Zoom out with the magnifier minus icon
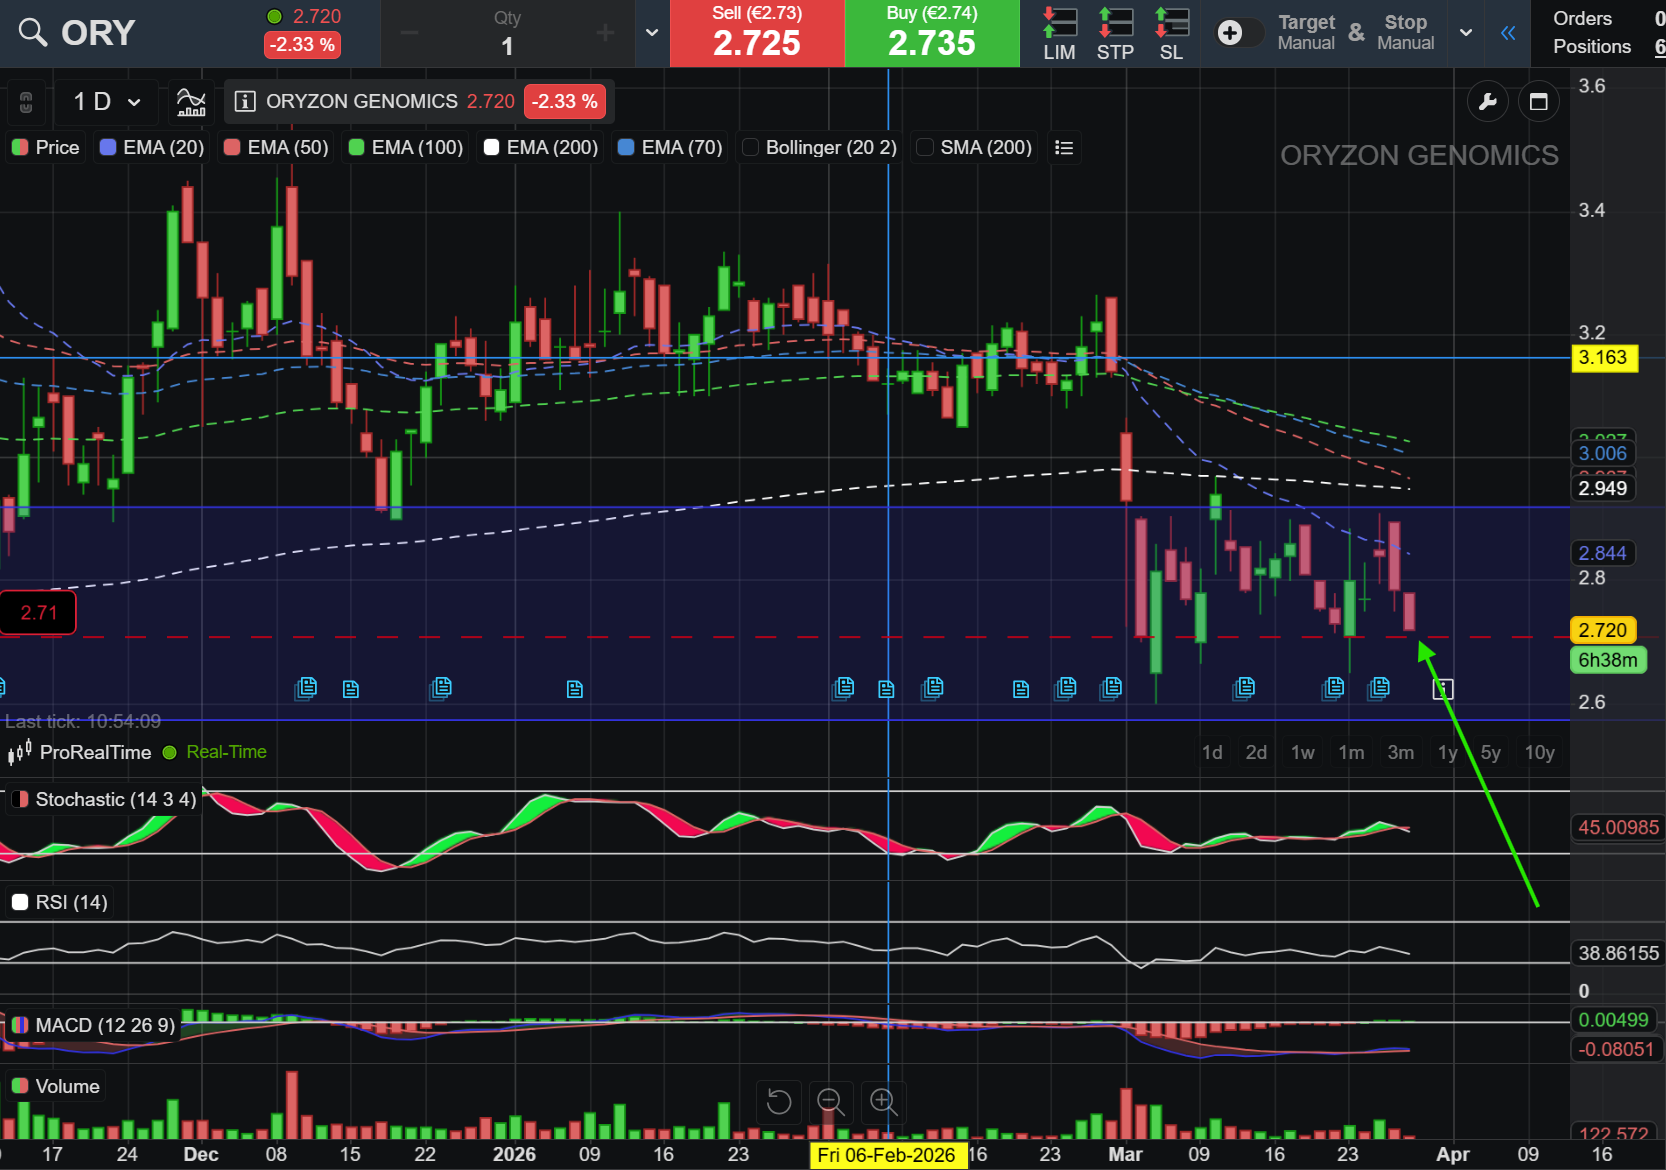Image resolution: width=1666 pixels, height=1170 pixels. coord(831,1101)
